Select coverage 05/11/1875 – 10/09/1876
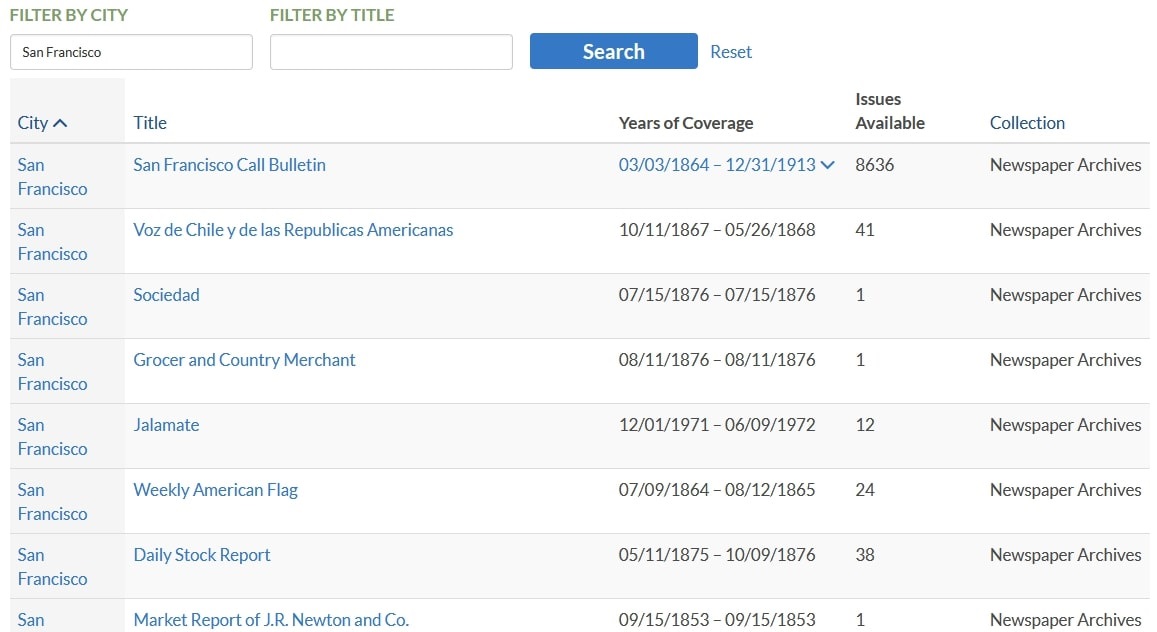1157x632 pixels. (717, 555)
